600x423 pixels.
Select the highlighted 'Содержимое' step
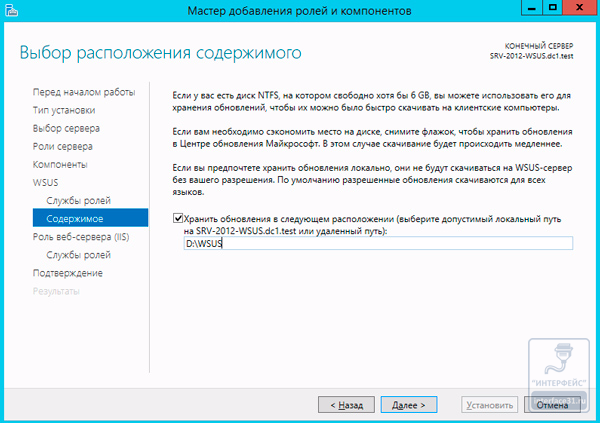click(x=74, y=217)
